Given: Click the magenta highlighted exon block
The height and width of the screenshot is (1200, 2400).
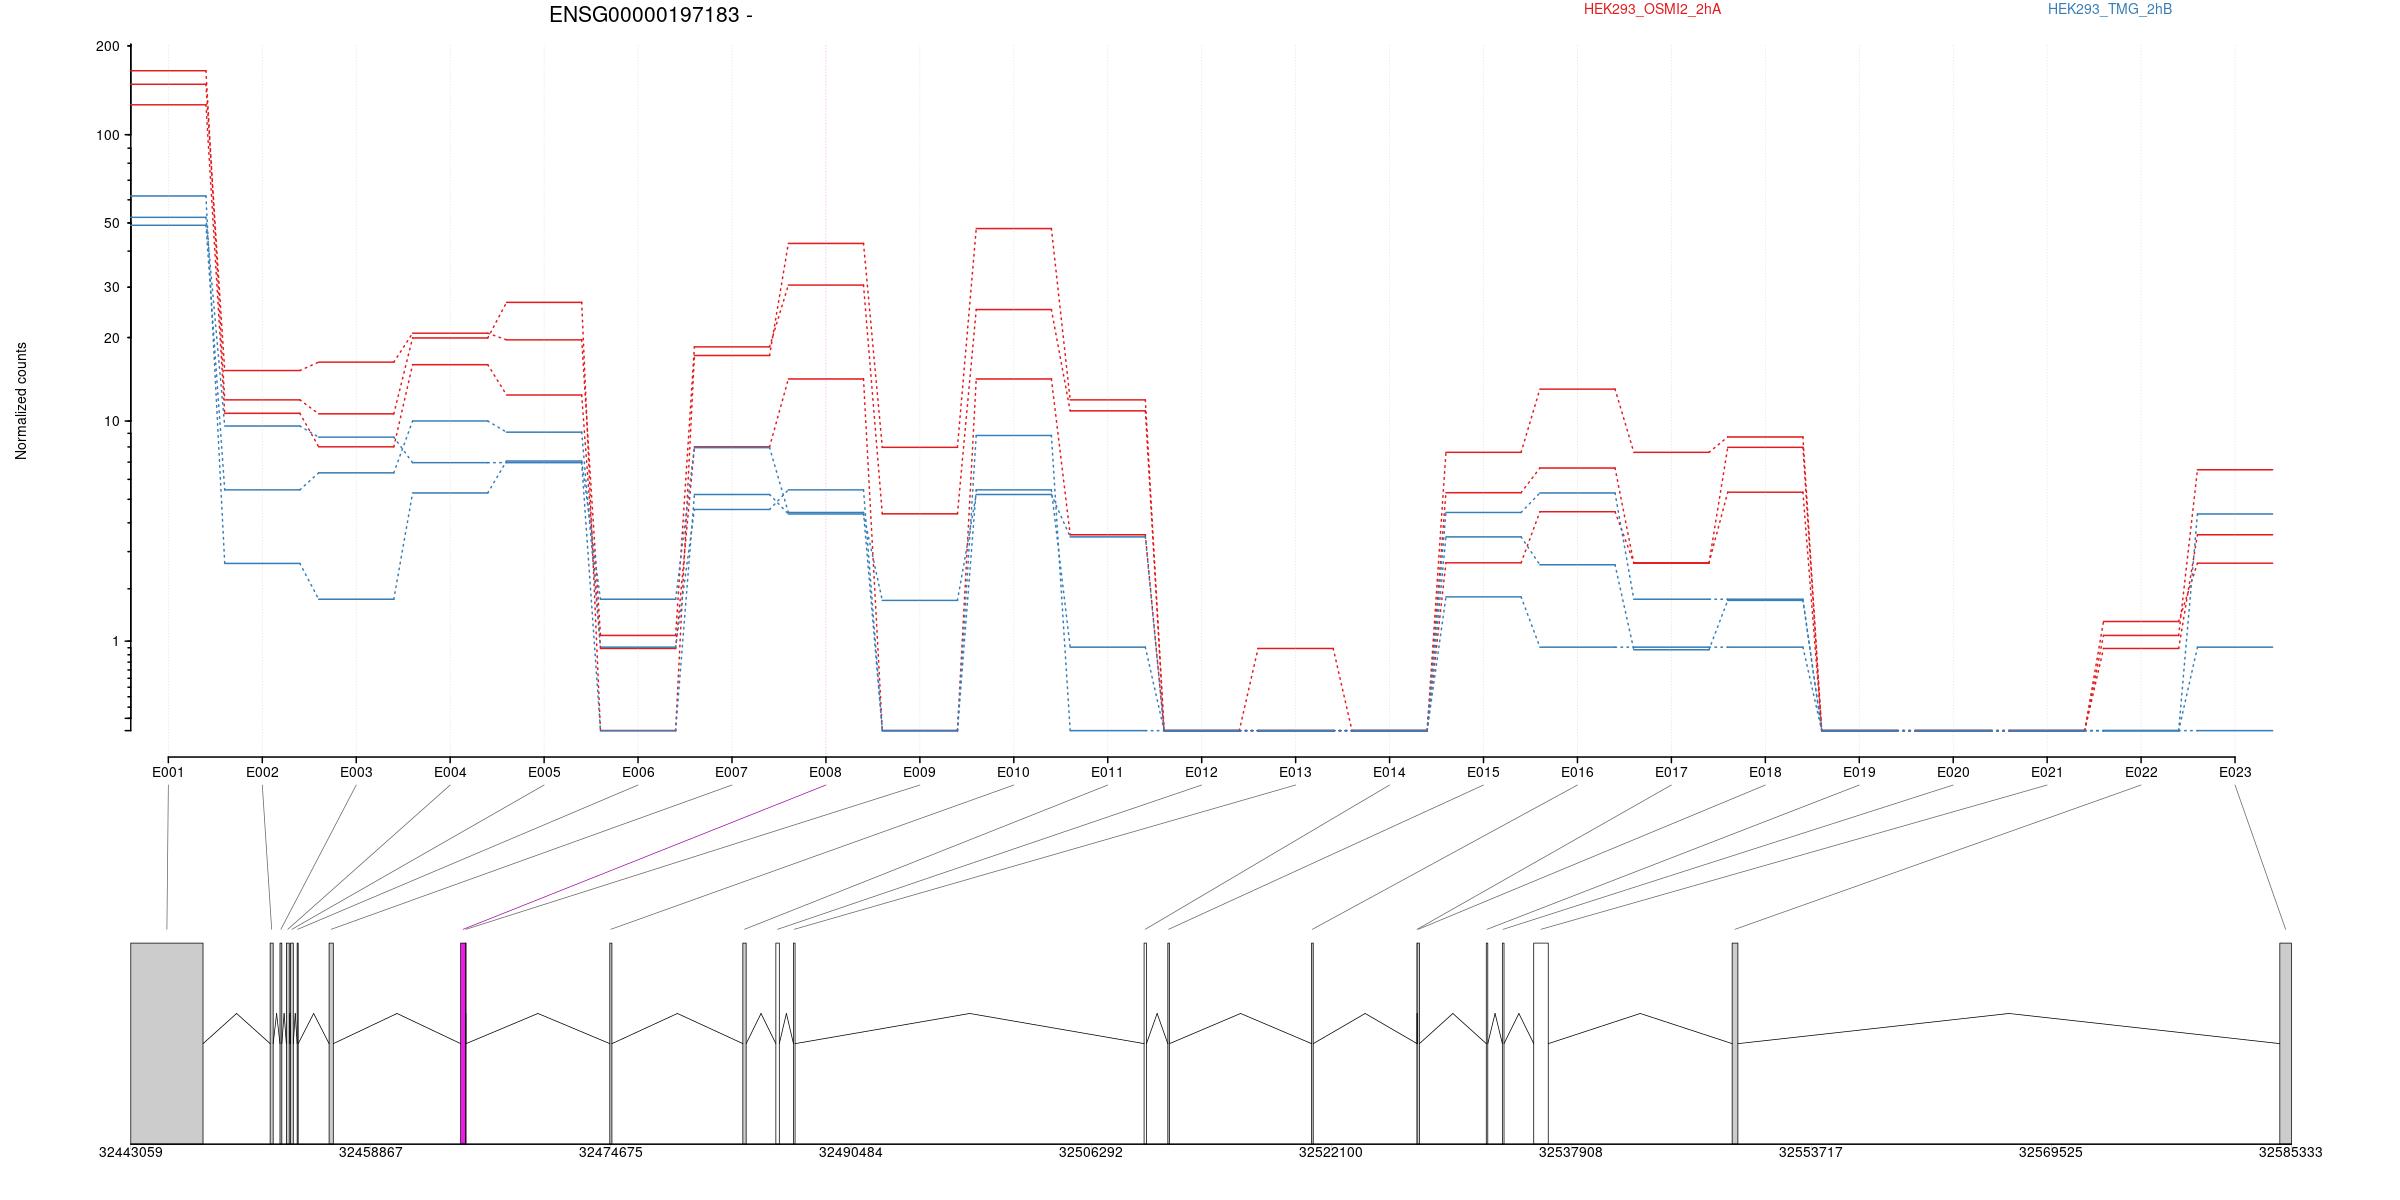Looking at the screenshot, I should [x=463, y=1043].
